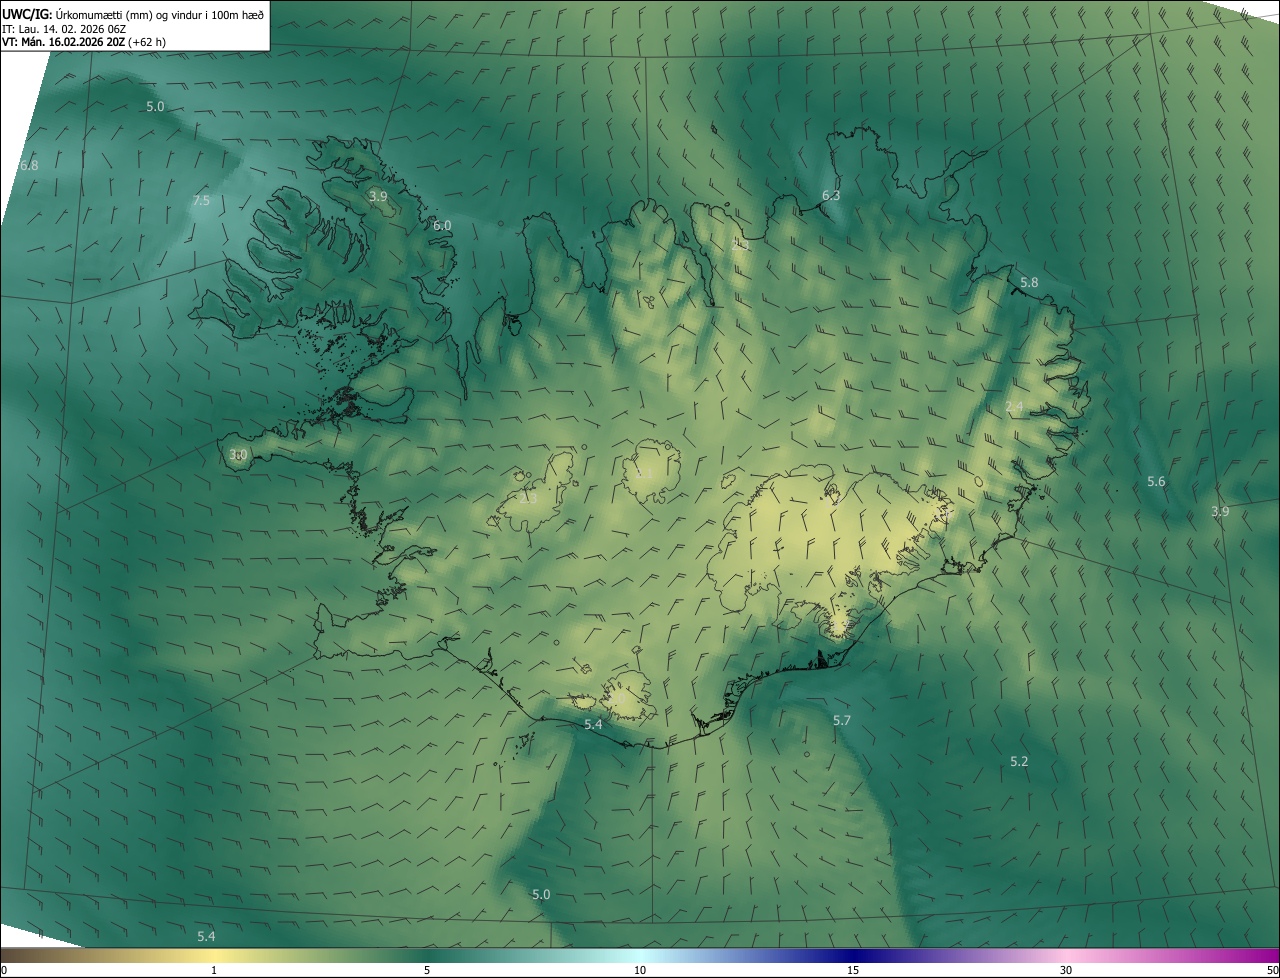Screen dimensions: 1280x978
Task: Click the 6.3 value on the north coast
Action: point(831,196)
